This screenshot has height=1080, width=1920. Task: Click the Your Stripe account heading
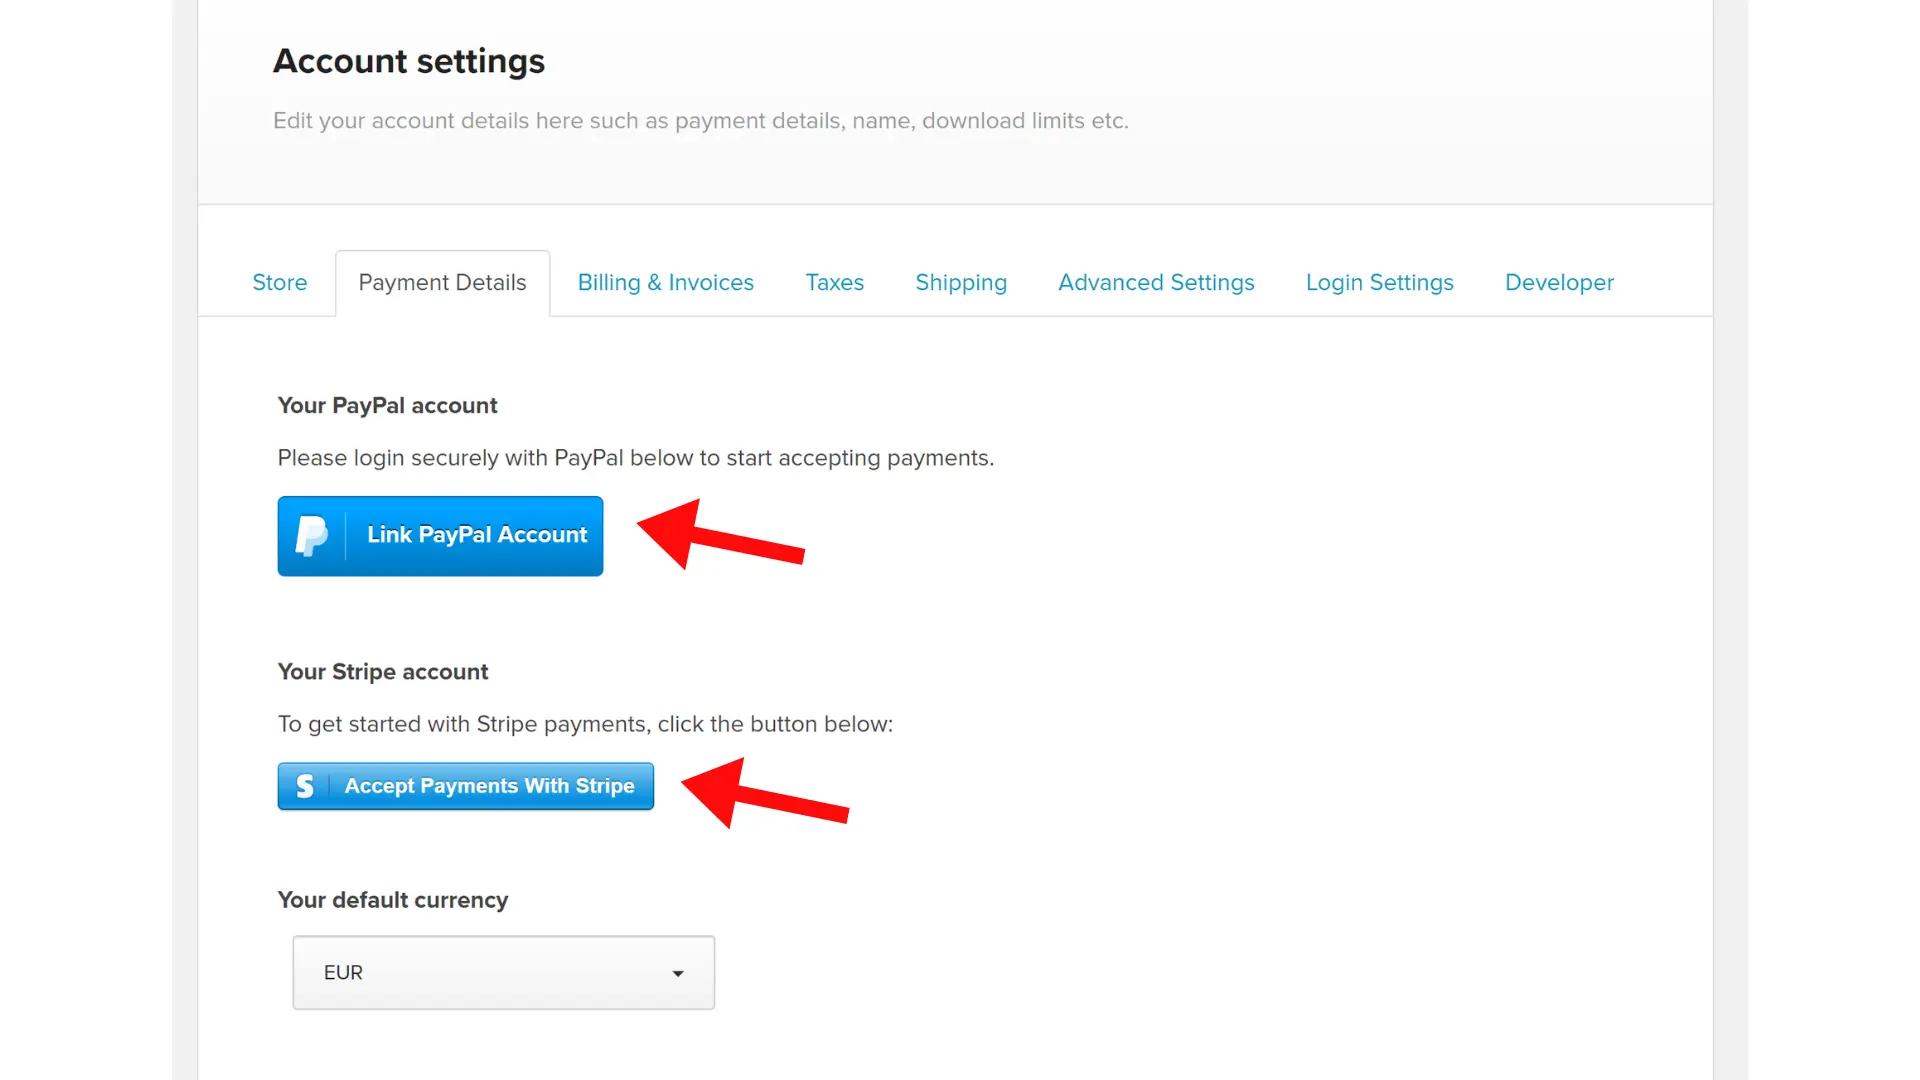coord(383,672)
